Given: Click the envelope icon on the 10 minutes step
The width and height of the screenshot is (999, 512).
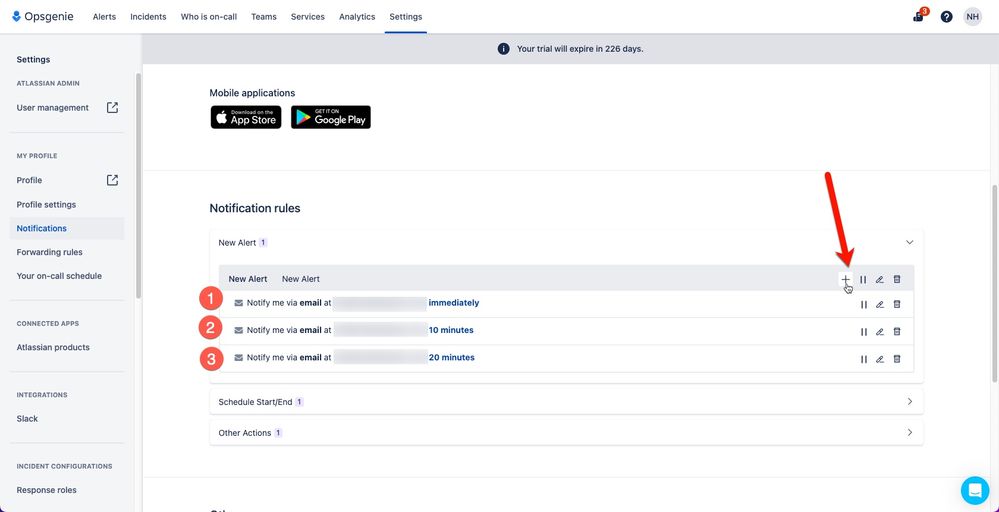Looking at the screenshot, I should (x=239, y=331).
